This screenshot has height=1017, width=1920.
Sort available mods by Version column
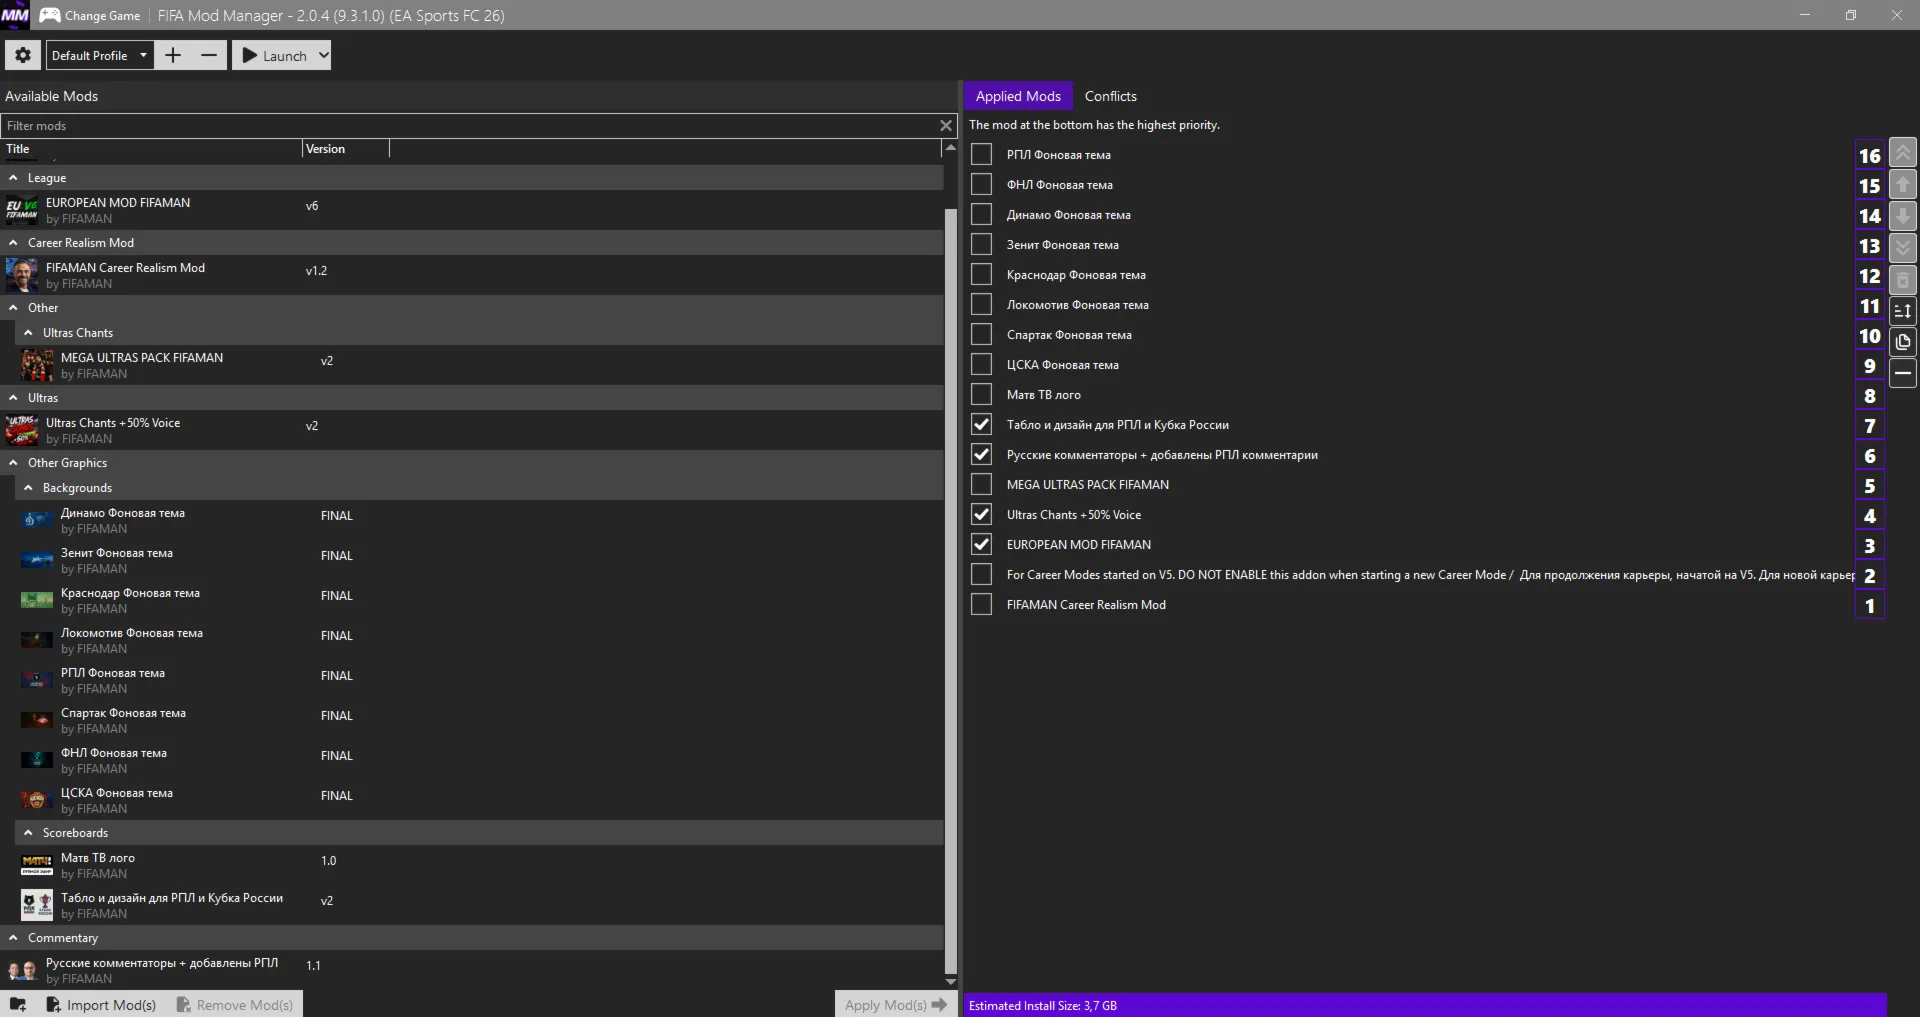(x=346, y=149)
